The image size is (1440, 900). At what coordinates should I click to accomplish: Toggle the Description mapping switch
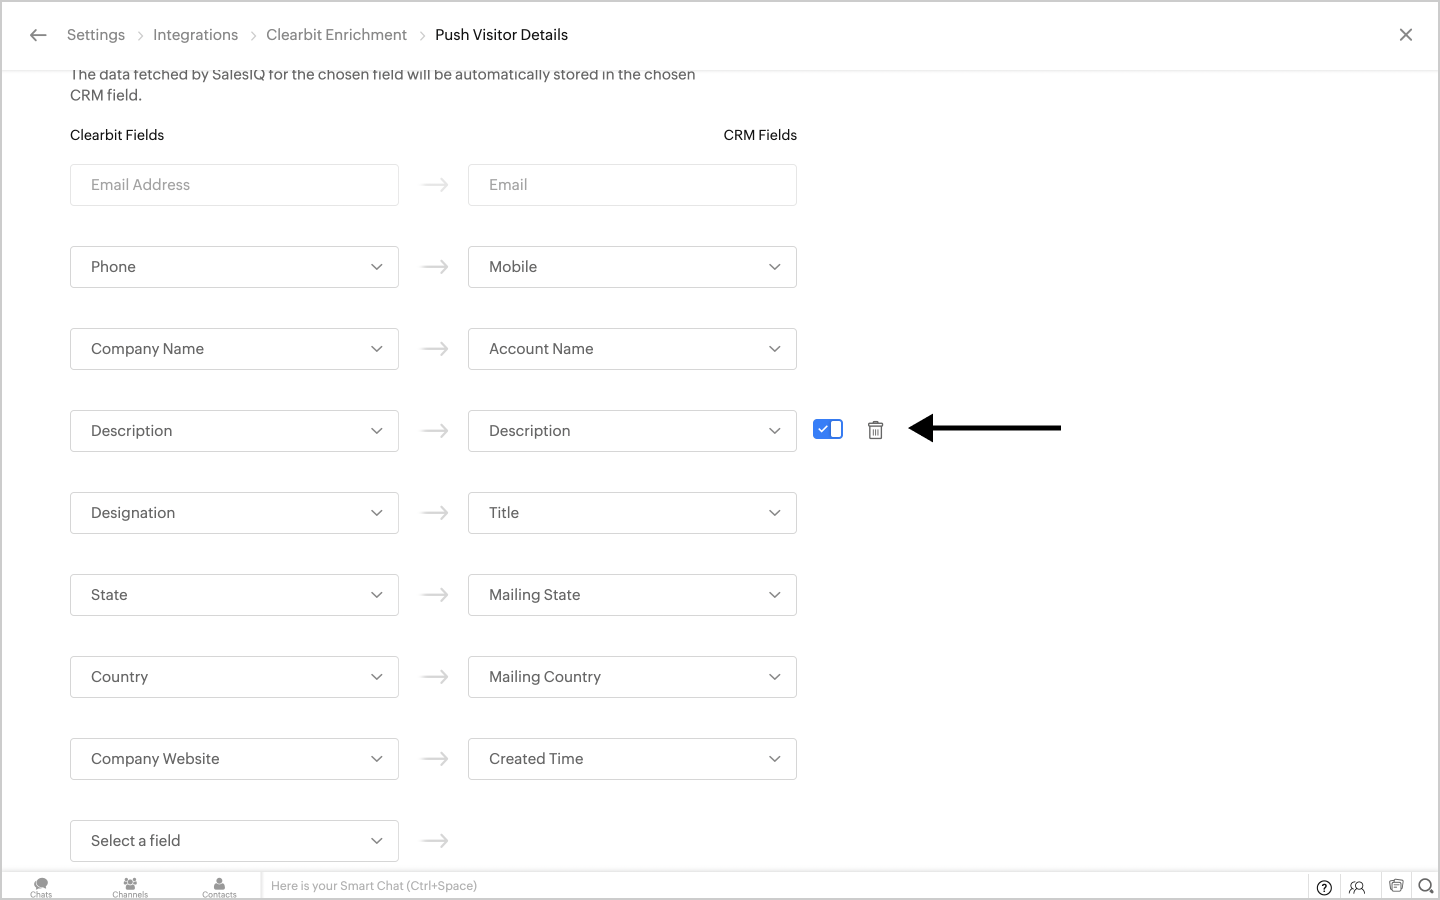click(828, 429)
